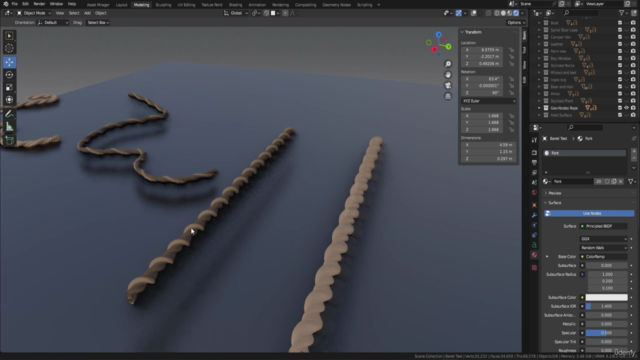Toggle the camera view icon
Screen dimensions: 640x360
448,85
